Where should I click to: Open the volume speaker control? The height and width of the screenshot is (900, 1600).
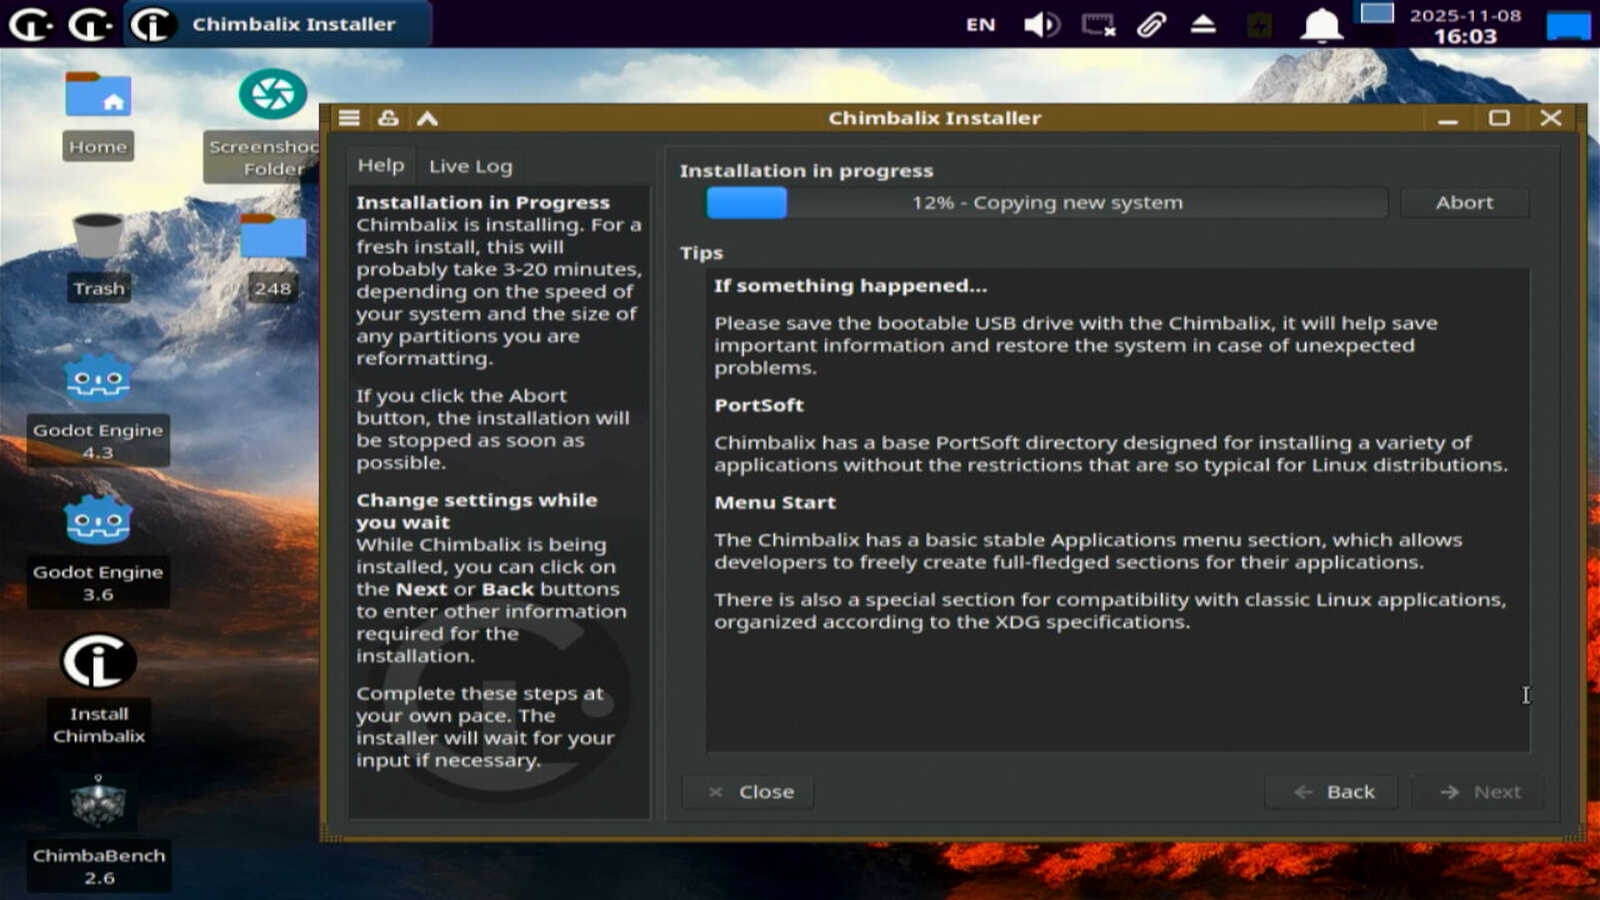tap(1041, 24)
